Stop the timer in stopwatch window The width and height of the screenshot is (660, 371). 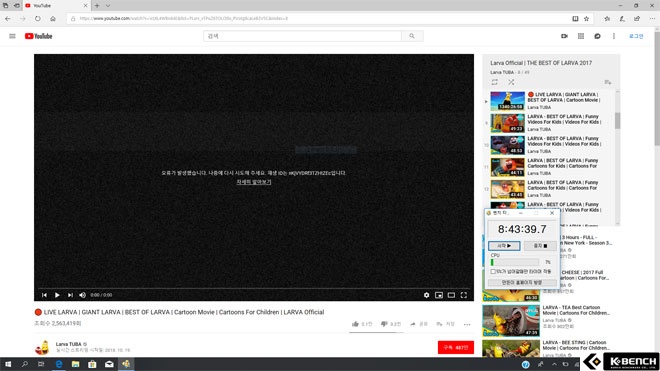point(540,246)
